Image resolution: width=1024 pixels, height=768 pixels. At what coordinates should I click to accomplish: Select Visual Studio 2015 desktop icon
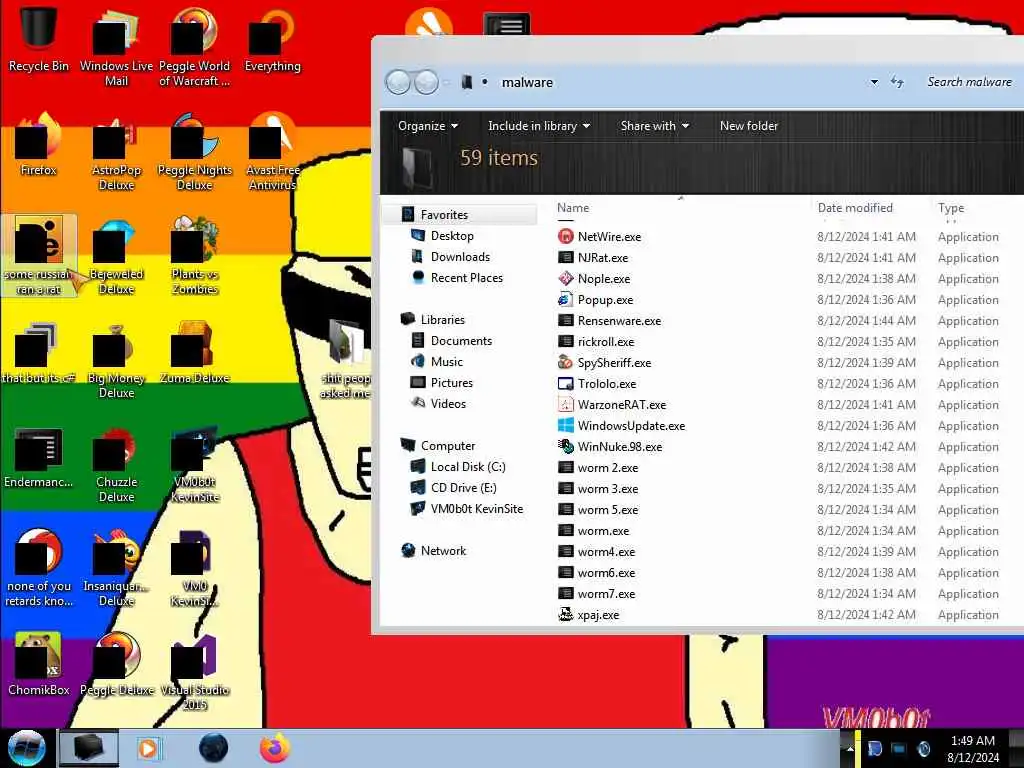point(195,672)
